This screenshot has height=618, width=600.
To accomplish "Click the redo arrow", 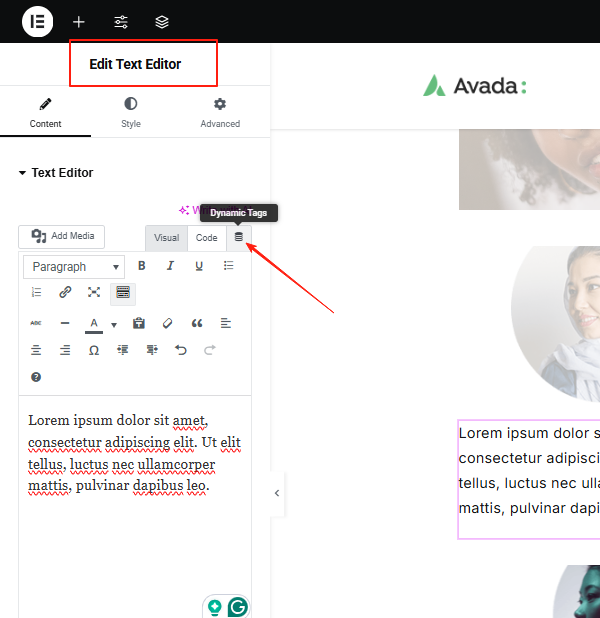I will pyautogui.click(x=210, y=350).
